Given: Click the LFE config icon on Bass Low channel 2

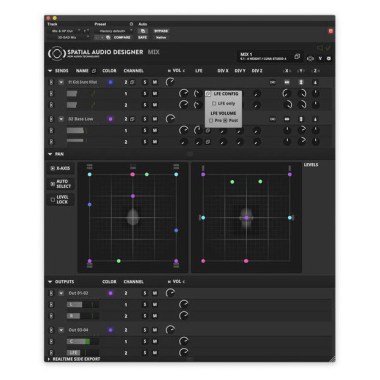Looking at the screenshot, I should point(208,142).
